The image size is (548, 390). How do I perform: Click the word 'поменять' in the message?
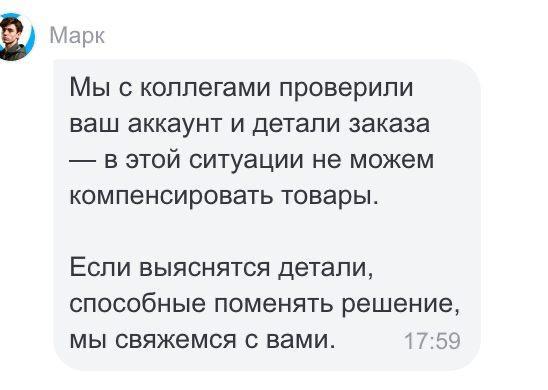(274, 305)
